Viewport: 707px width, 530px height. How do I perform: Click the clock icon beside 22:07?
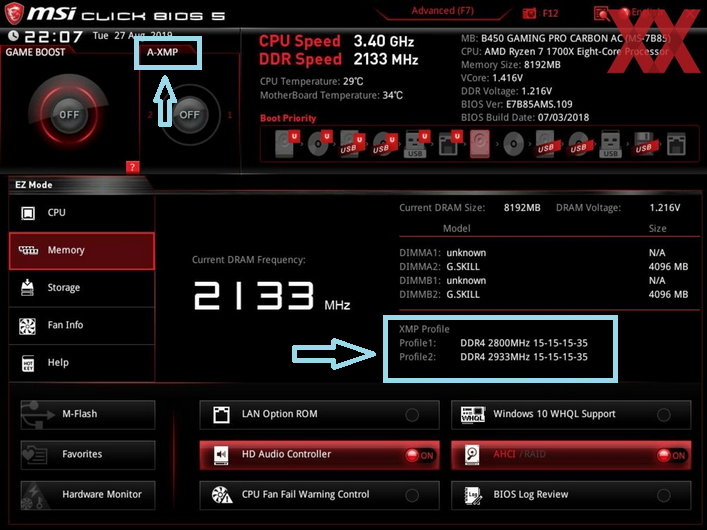click(14, 36)
